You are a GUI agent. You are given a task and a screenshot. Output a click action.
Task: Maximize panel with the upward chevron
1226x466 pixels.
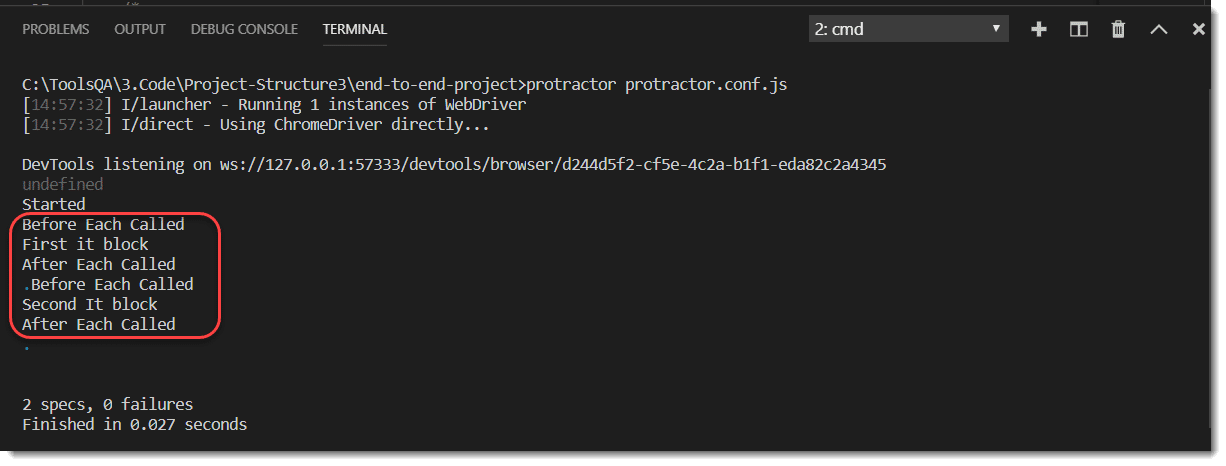tap(1159, 29)
